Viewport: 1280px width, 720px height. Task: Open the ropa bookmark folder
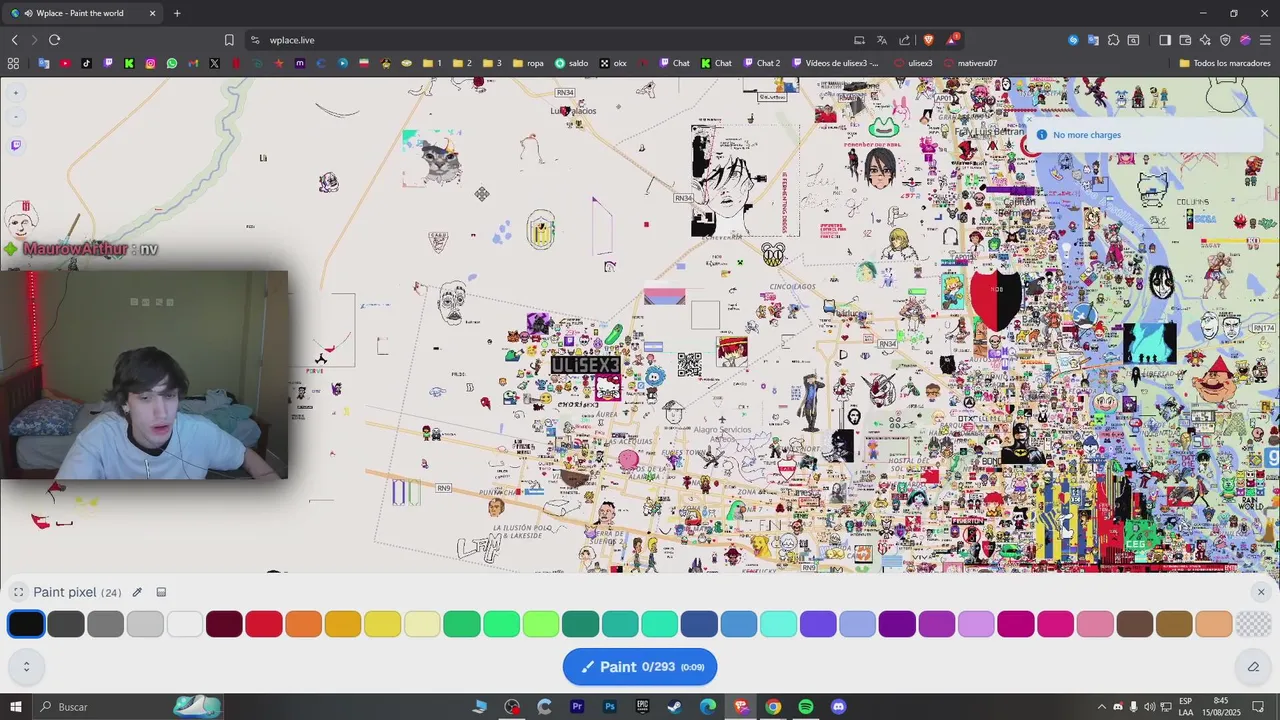point(528,63)
